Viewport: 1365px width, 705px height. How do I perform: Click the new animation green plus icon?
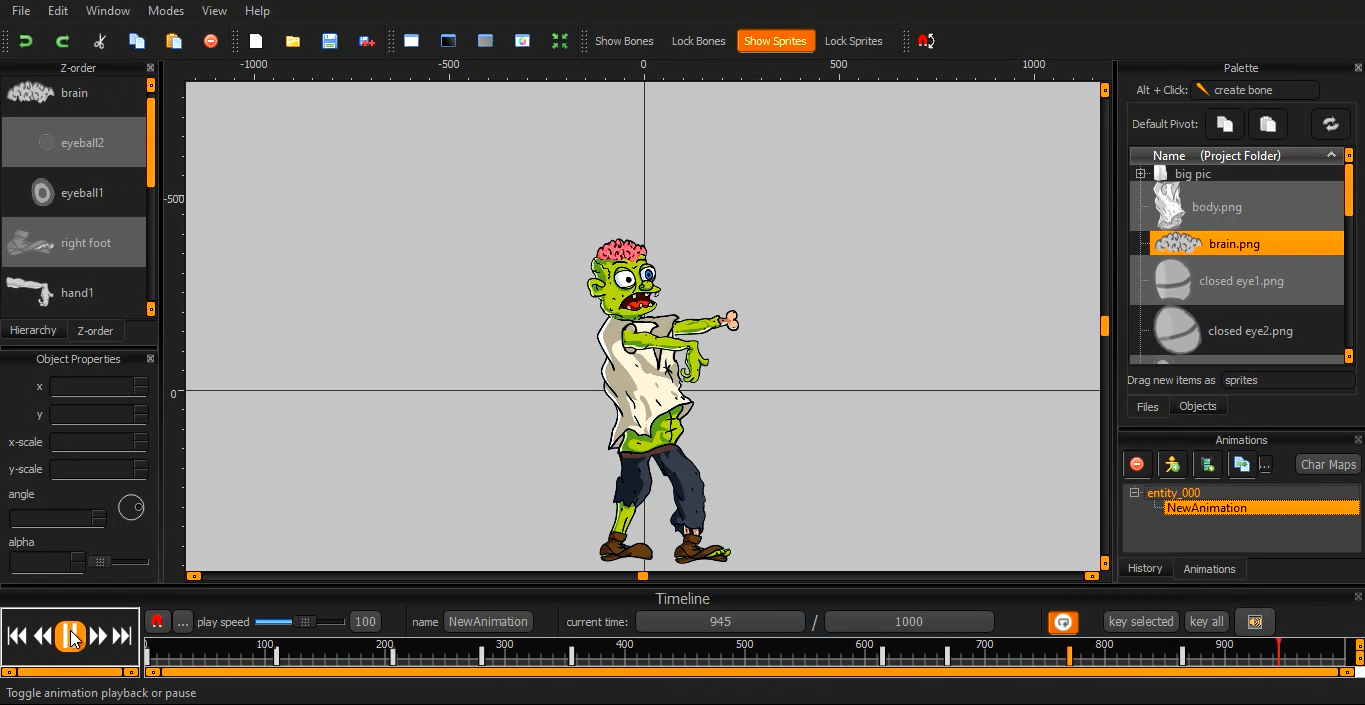[x=1207, y=464]
